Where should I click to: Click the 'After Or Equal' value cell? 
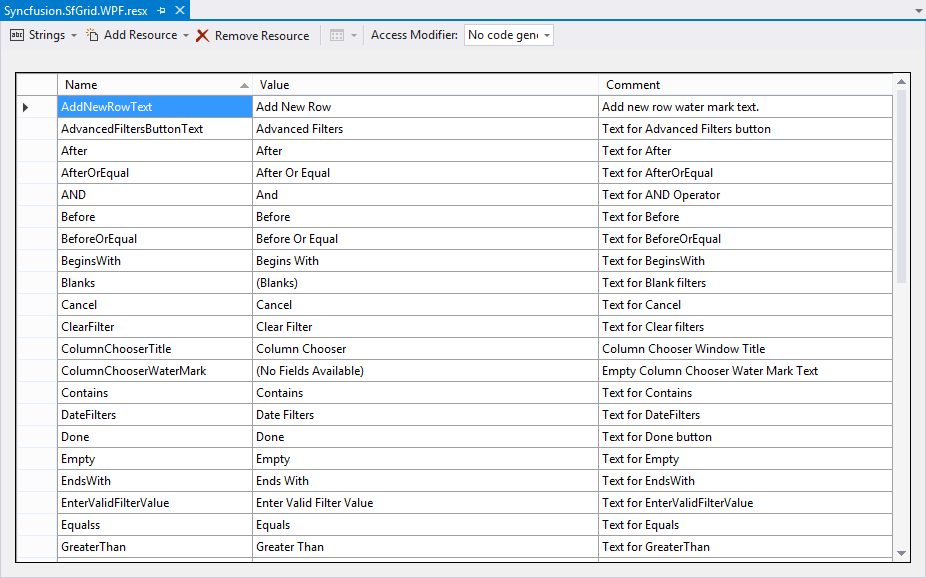pyautogui.click(x=425, y=173)
